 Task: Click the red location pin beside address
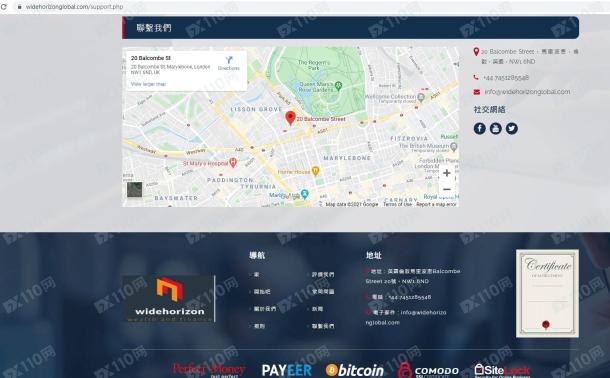[476, 52]
